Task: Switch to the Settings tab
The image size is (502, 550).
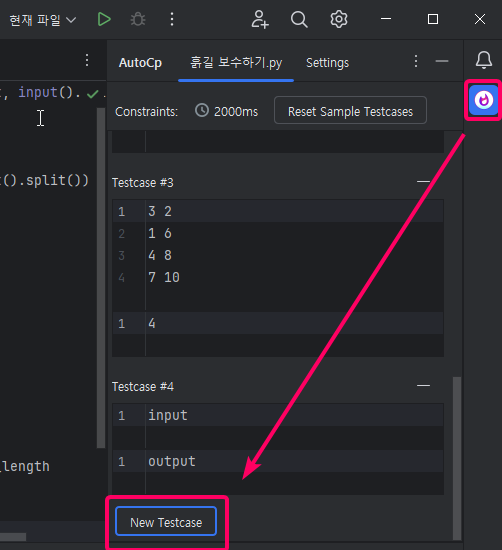Action: pos(328,63)
